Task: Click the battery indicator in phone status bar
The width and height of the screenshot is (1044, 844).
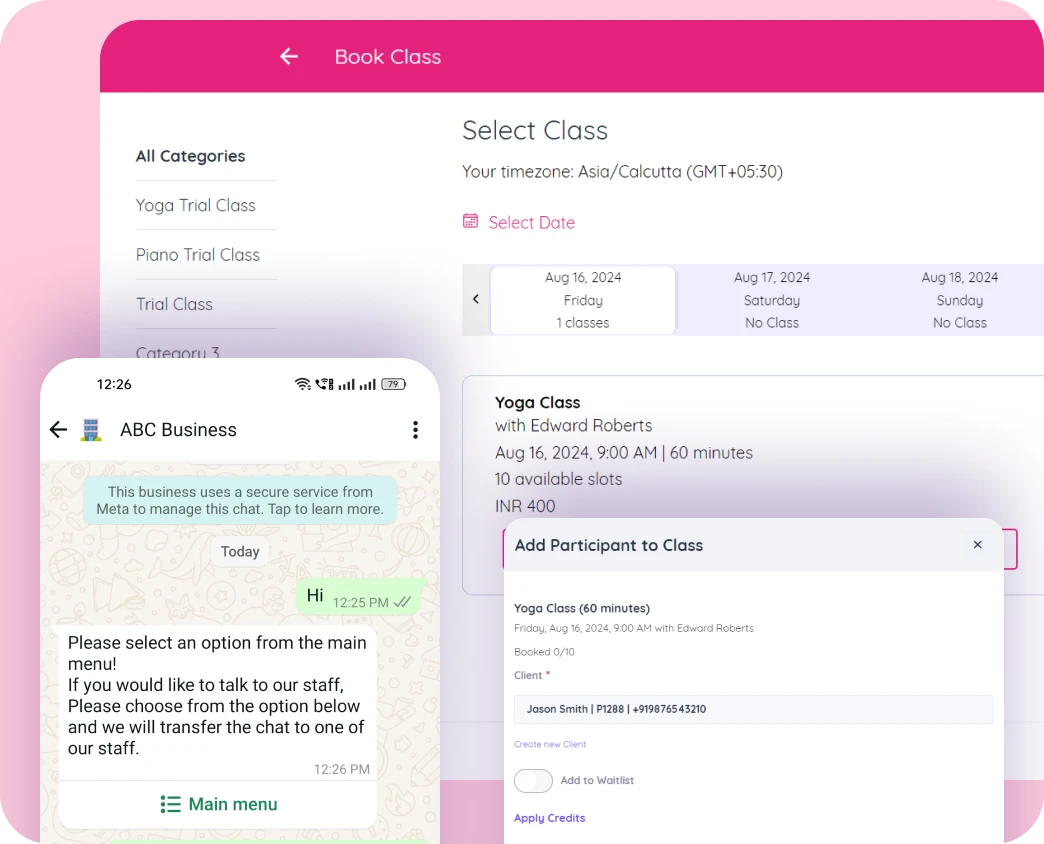Action: pos(394,384)
